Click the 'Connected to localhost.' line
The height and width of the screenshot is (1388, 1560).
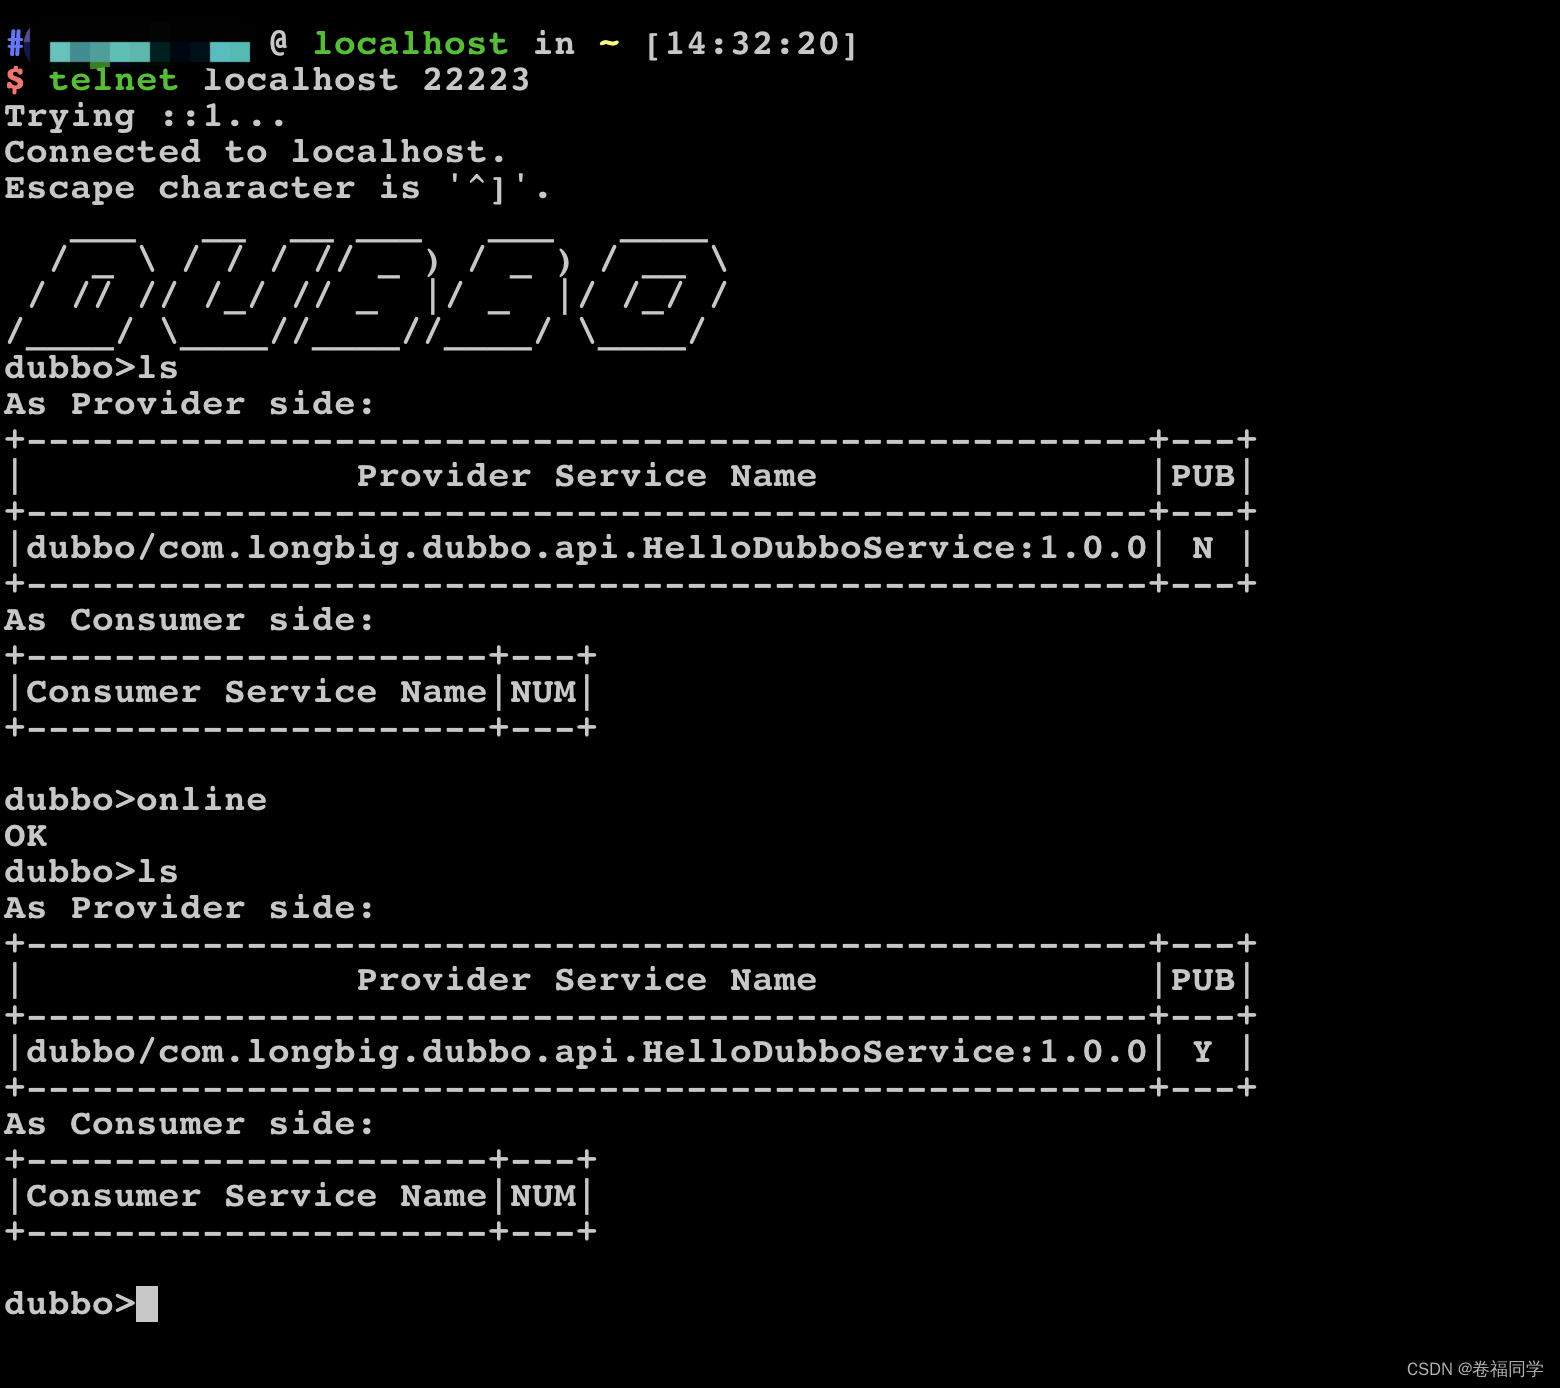255,152
